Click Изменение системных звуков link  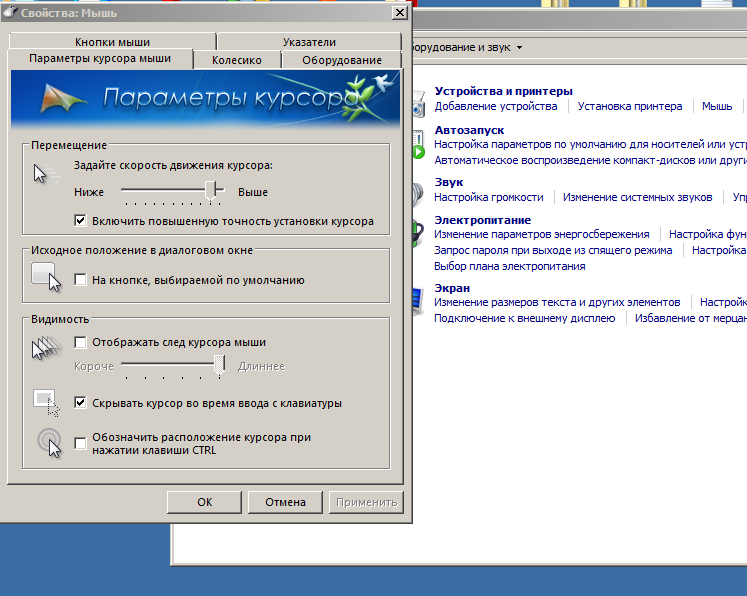tap(637, 197)
